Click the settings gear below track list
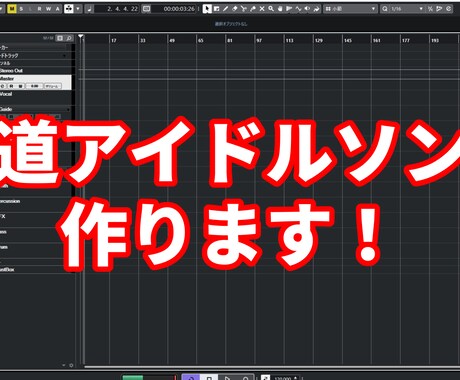460x380 pixels. tap(71, 365)
